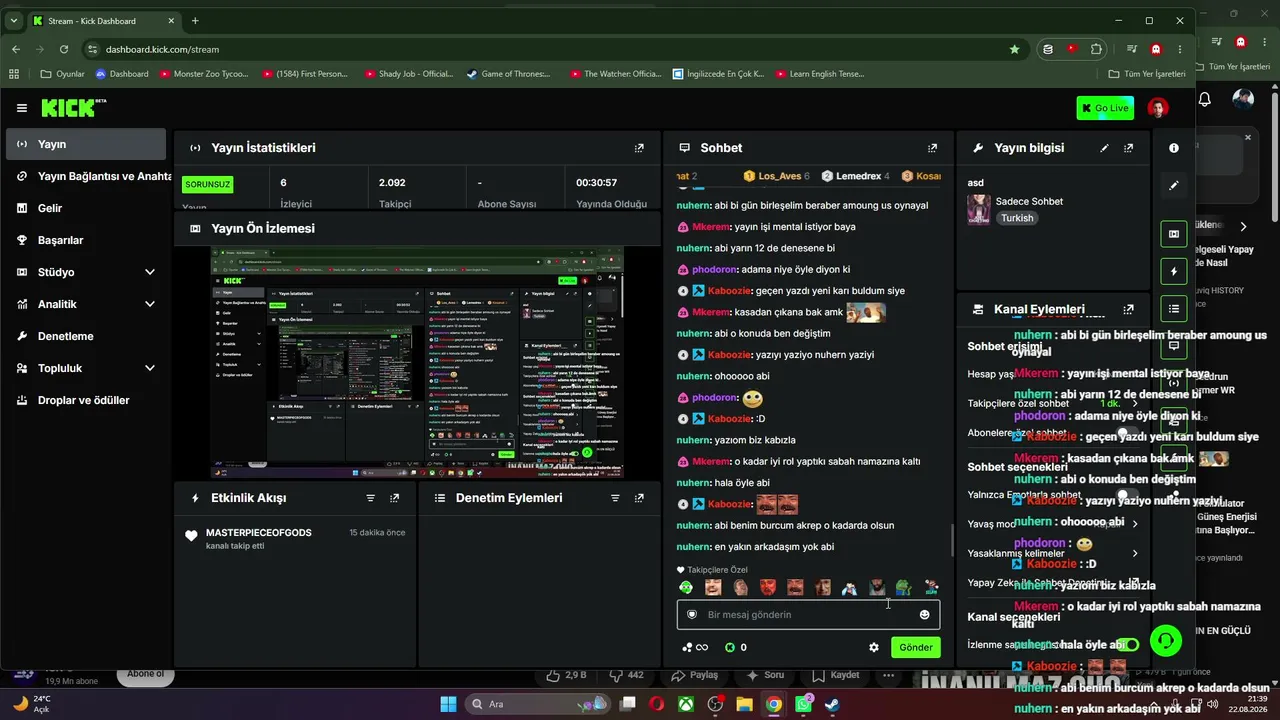
Task: Open Xbox app from the taskbar
Action: pos(686,704)
